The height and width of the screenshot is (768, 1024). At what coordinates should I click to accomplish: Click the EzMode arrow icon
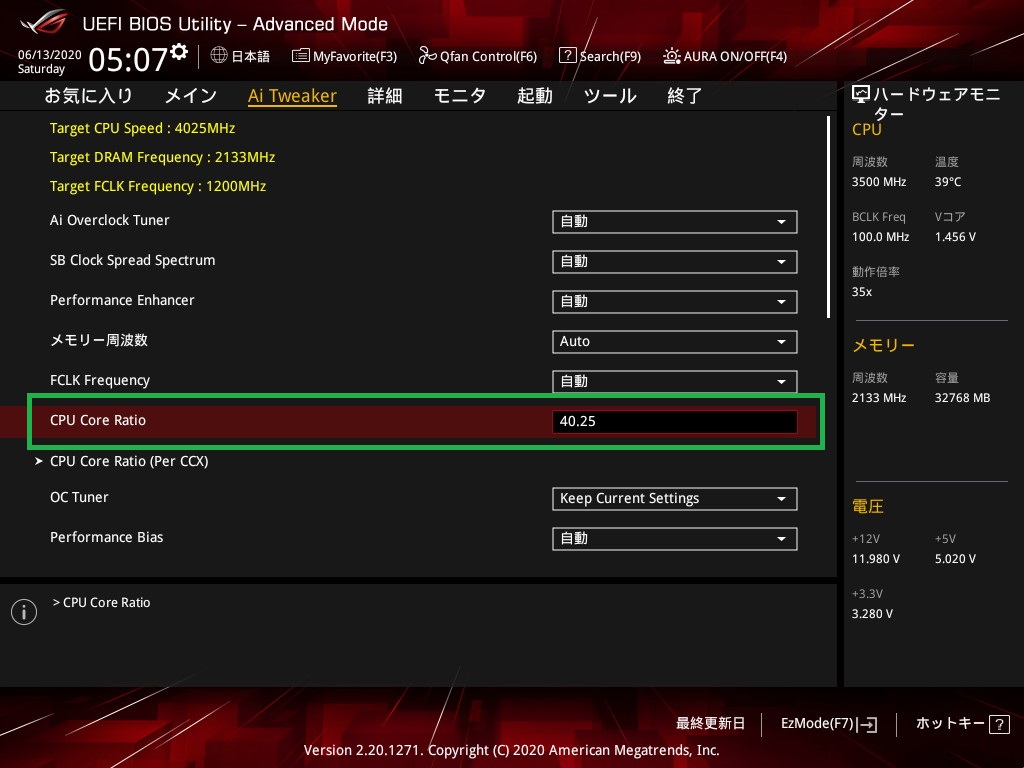pos(868,724)
